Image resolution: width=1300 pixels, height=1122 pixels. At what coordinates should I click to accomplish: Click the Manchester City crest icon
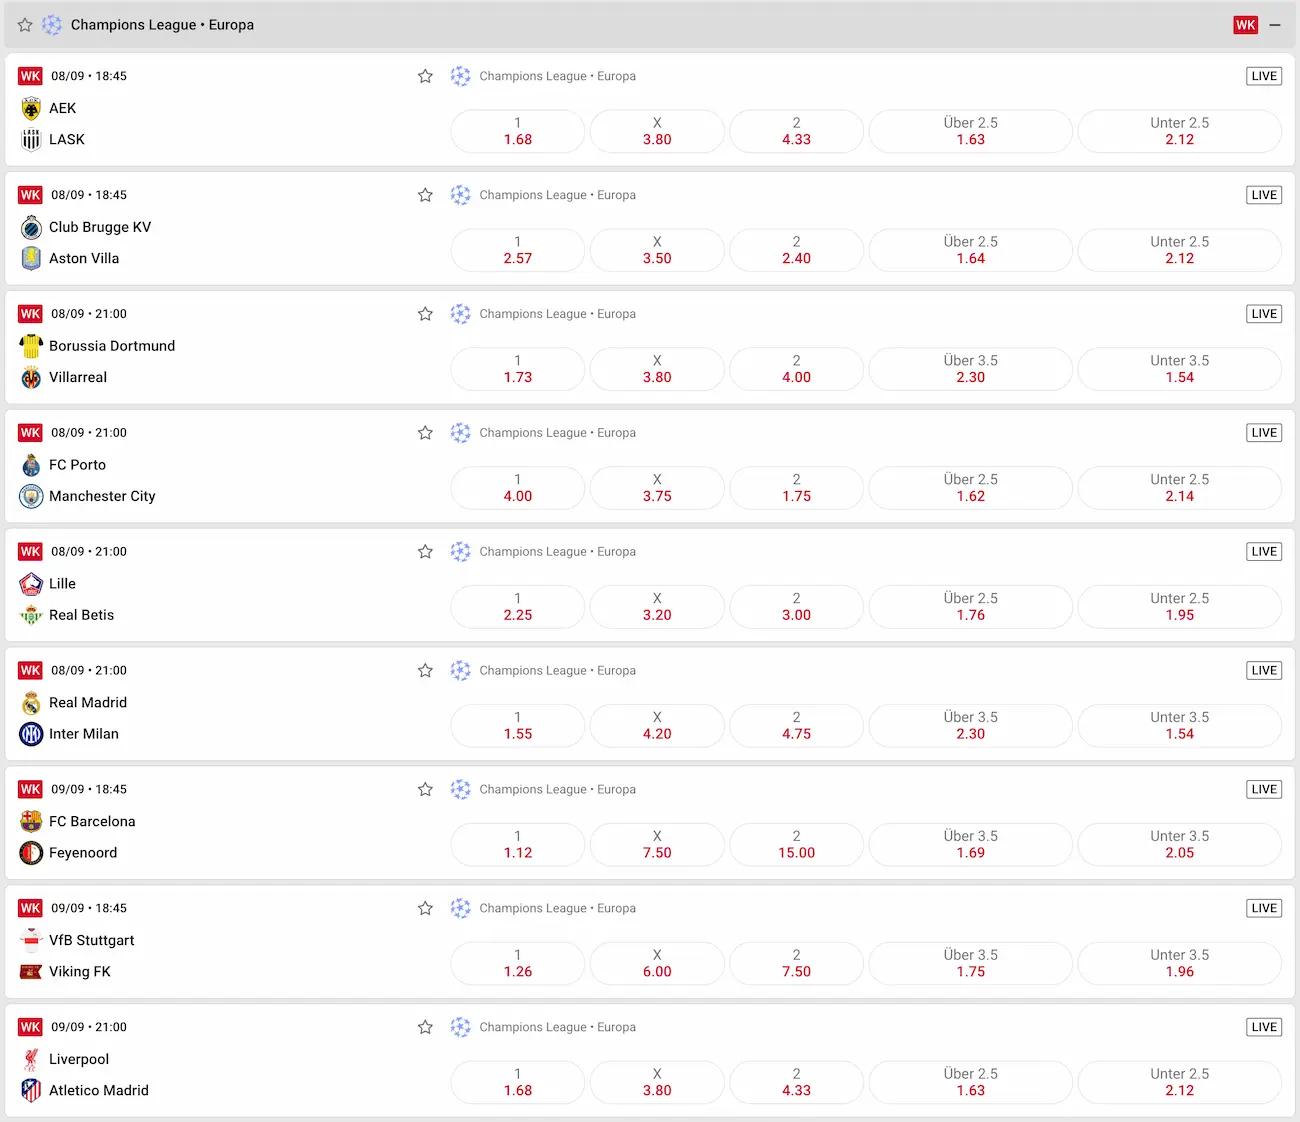31,496
